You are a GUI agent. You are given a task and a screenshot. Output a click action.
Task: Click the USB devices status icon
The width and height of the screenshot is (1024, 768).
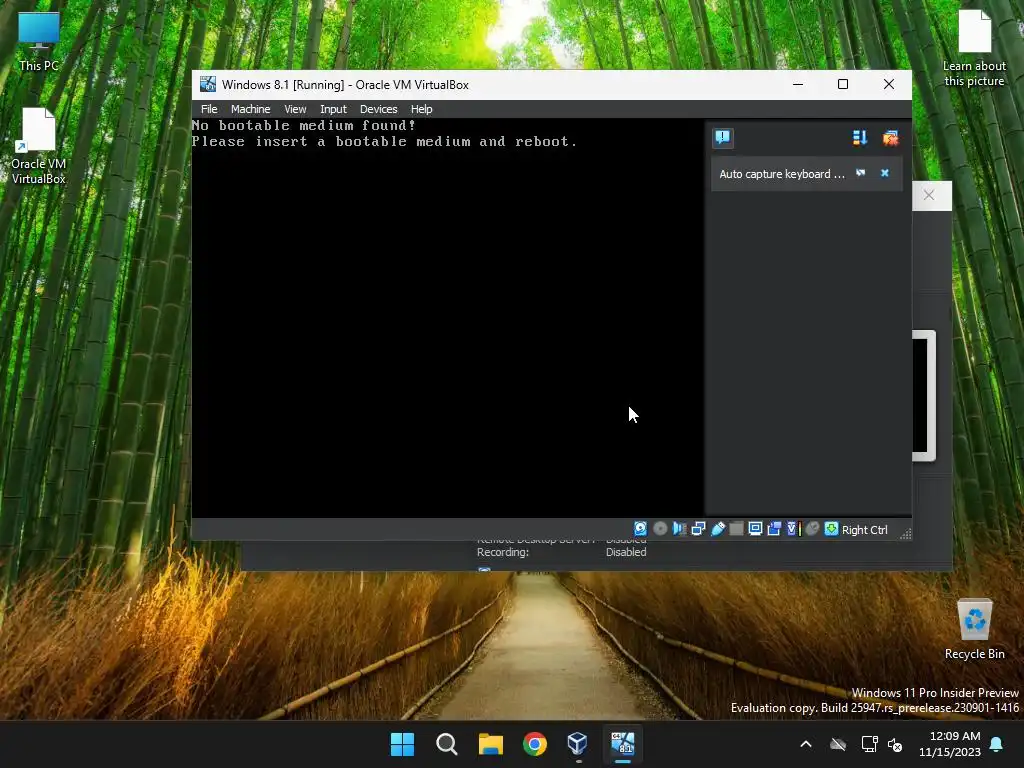click(717, 529)
